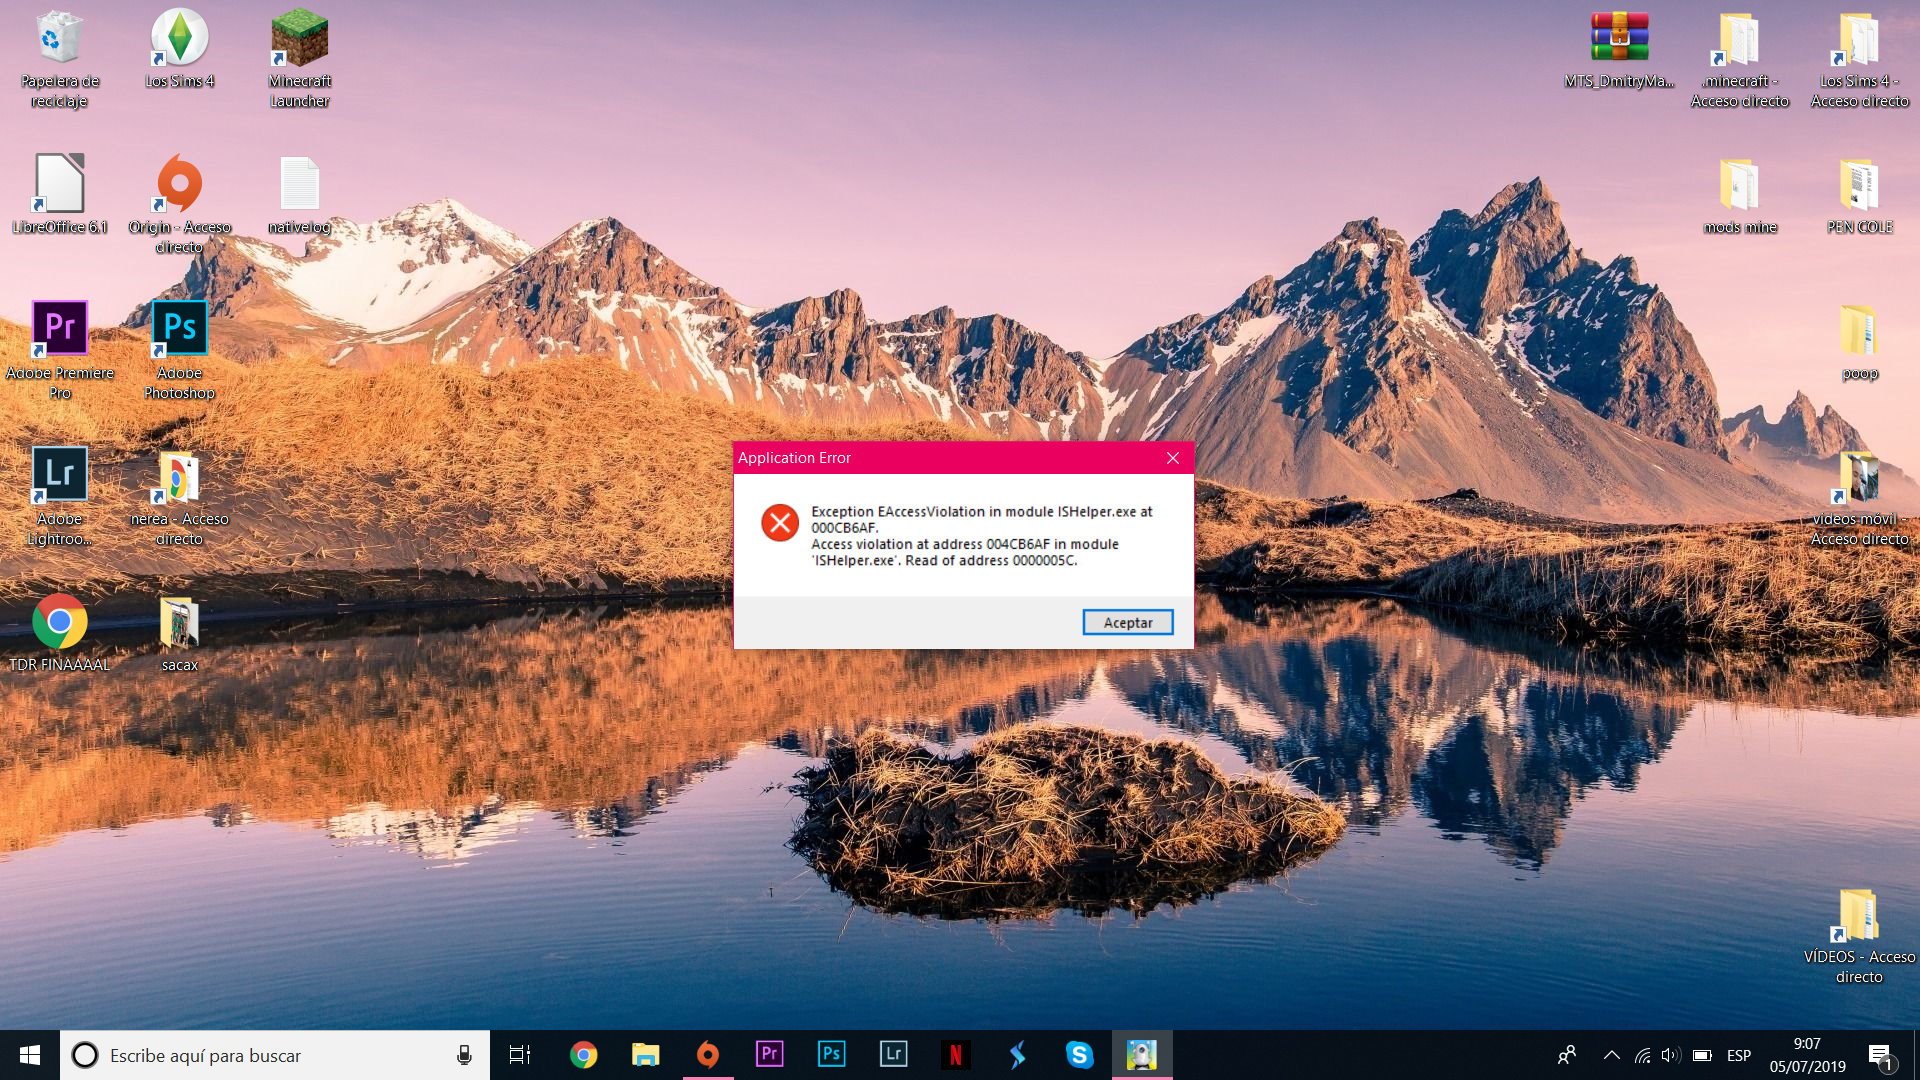
Task: Open Google Chrome from the taskbar
Action: click(583, 1055)
